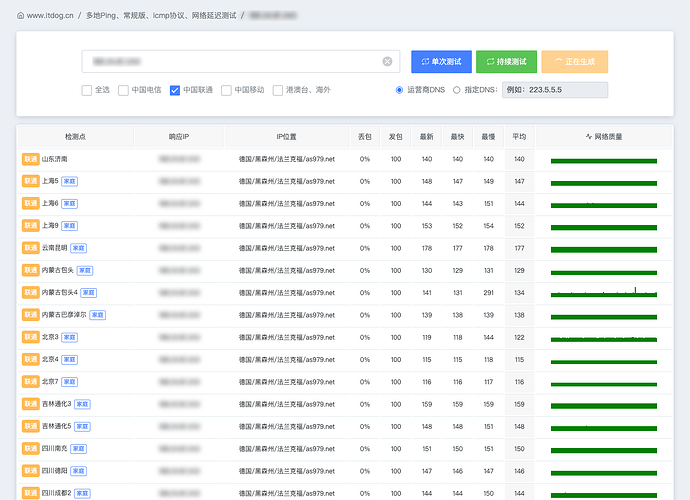
Task: Start continuous test with 持续测试 button
Action: pyautogui.click(x=506, y=62)
